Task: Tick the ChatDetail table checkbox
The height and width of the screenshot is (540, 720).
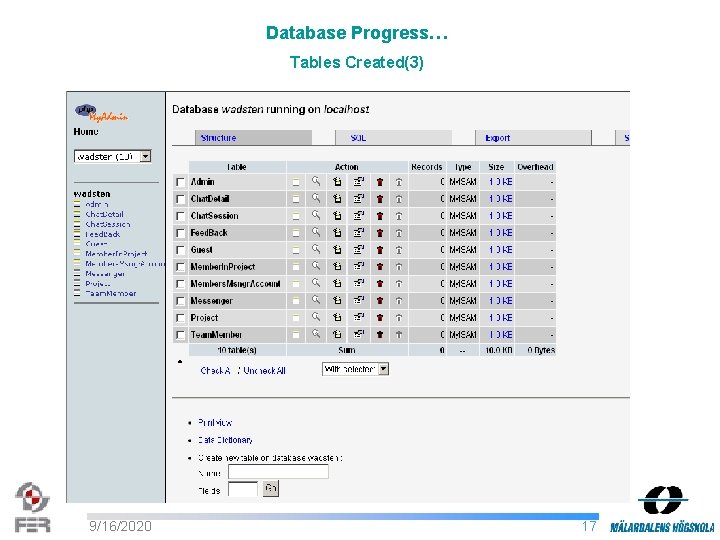Action: pyautogui.click(x=180, y=199)
